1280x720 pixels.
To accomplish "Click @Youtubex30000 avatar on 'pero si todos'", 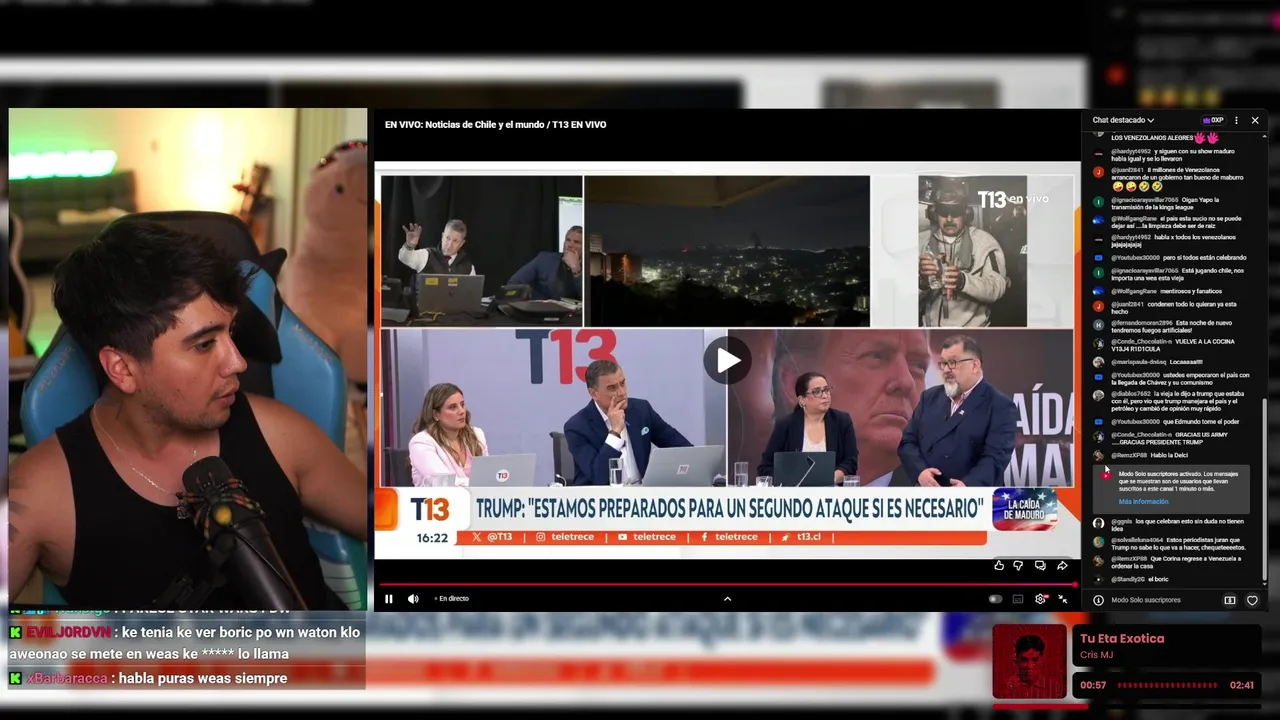I will coord(1098,257).
